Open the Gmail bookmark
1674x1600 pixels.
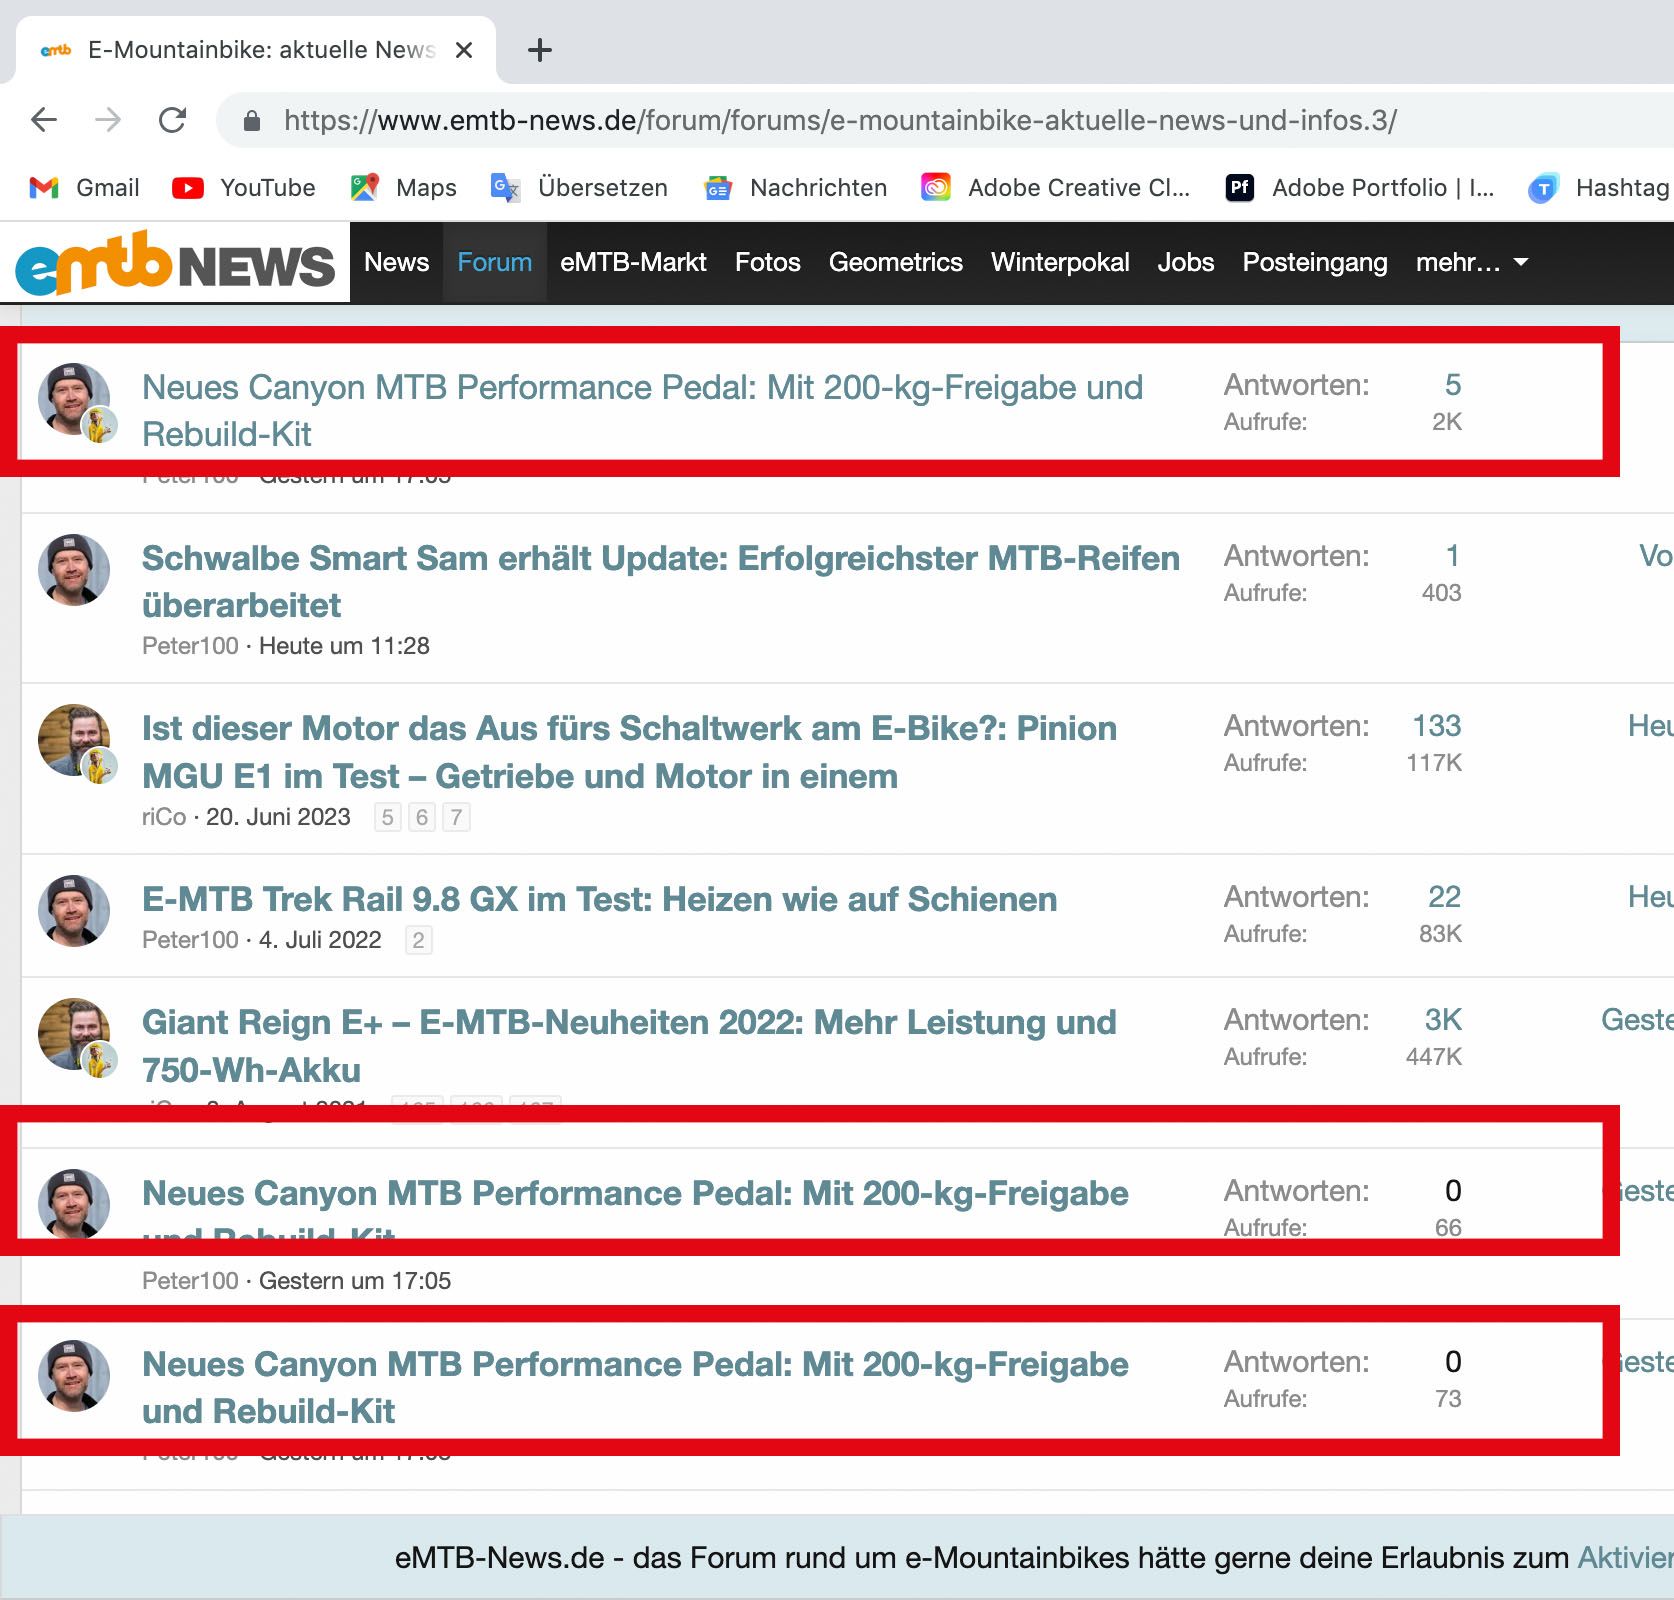pyautogui.click(x=85, y=188)
